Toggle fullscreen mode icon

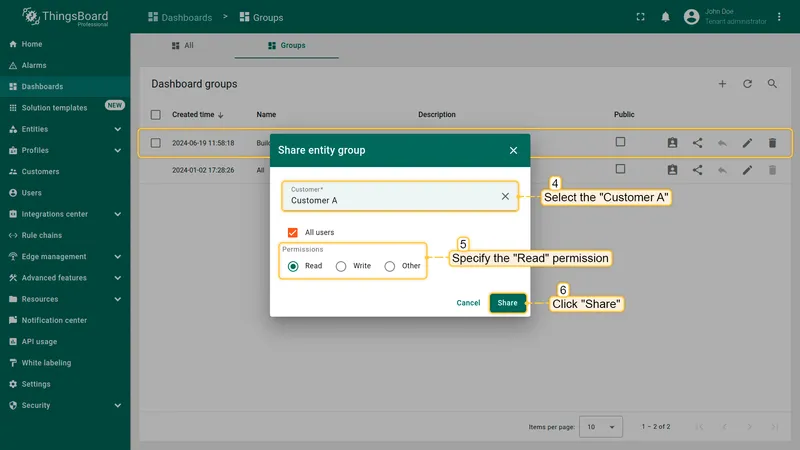(640, 17)
